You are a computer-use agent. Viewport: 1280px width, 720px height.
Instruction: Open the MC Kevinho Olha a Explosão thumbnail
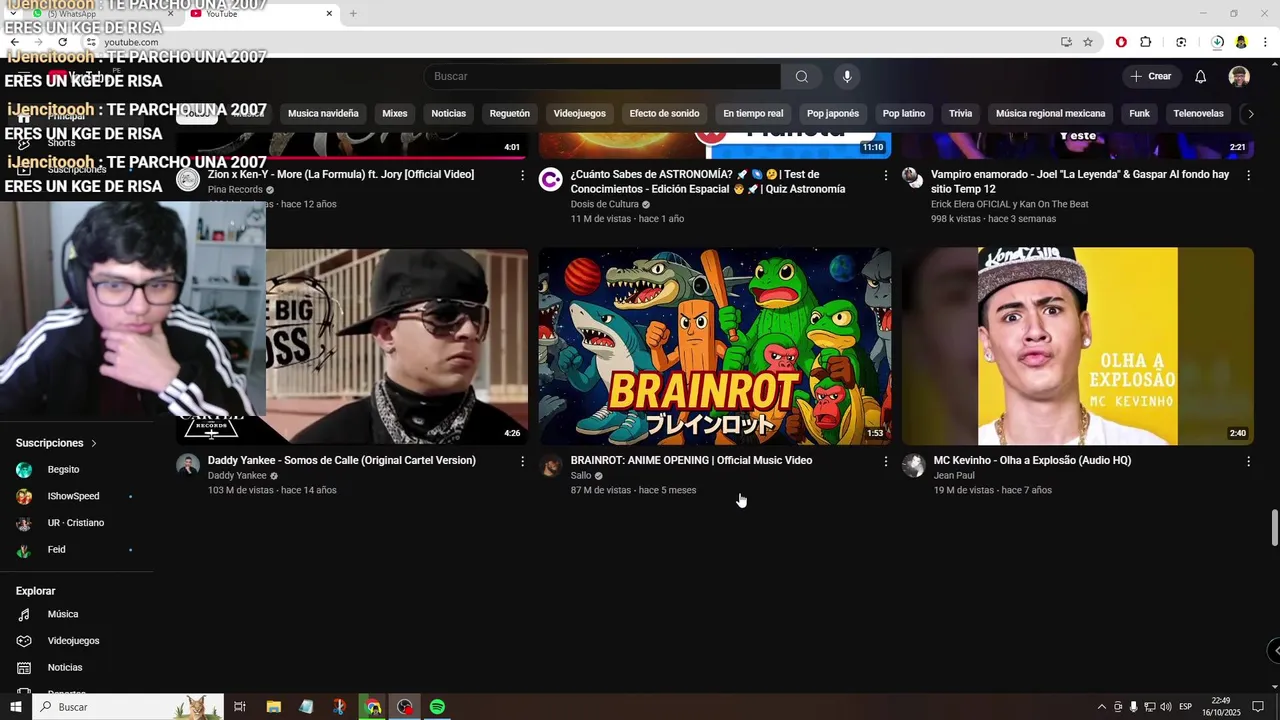[1078, 346]
